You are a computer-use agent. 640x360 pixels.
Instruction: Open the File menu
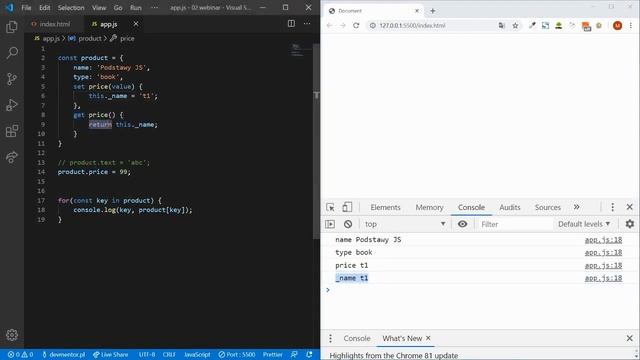coord(26,8)
